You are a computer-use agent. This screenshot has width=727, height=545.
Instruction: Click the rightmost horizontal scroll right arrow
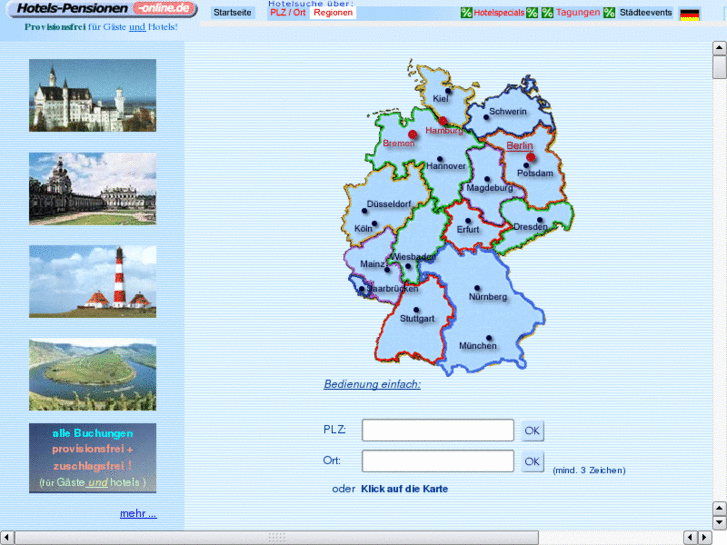click(x=705, y=537)
